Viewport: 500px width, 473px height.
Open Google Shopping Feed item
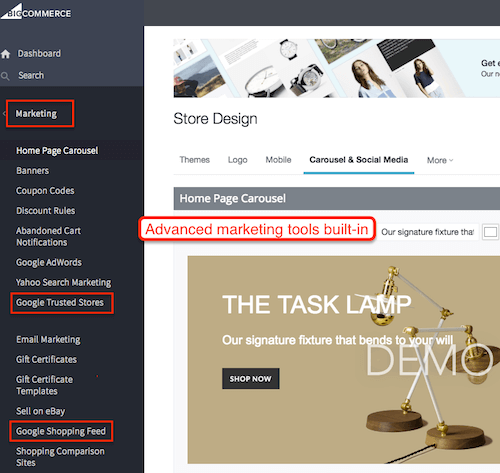pyautogui.click(x=61, y=431)
